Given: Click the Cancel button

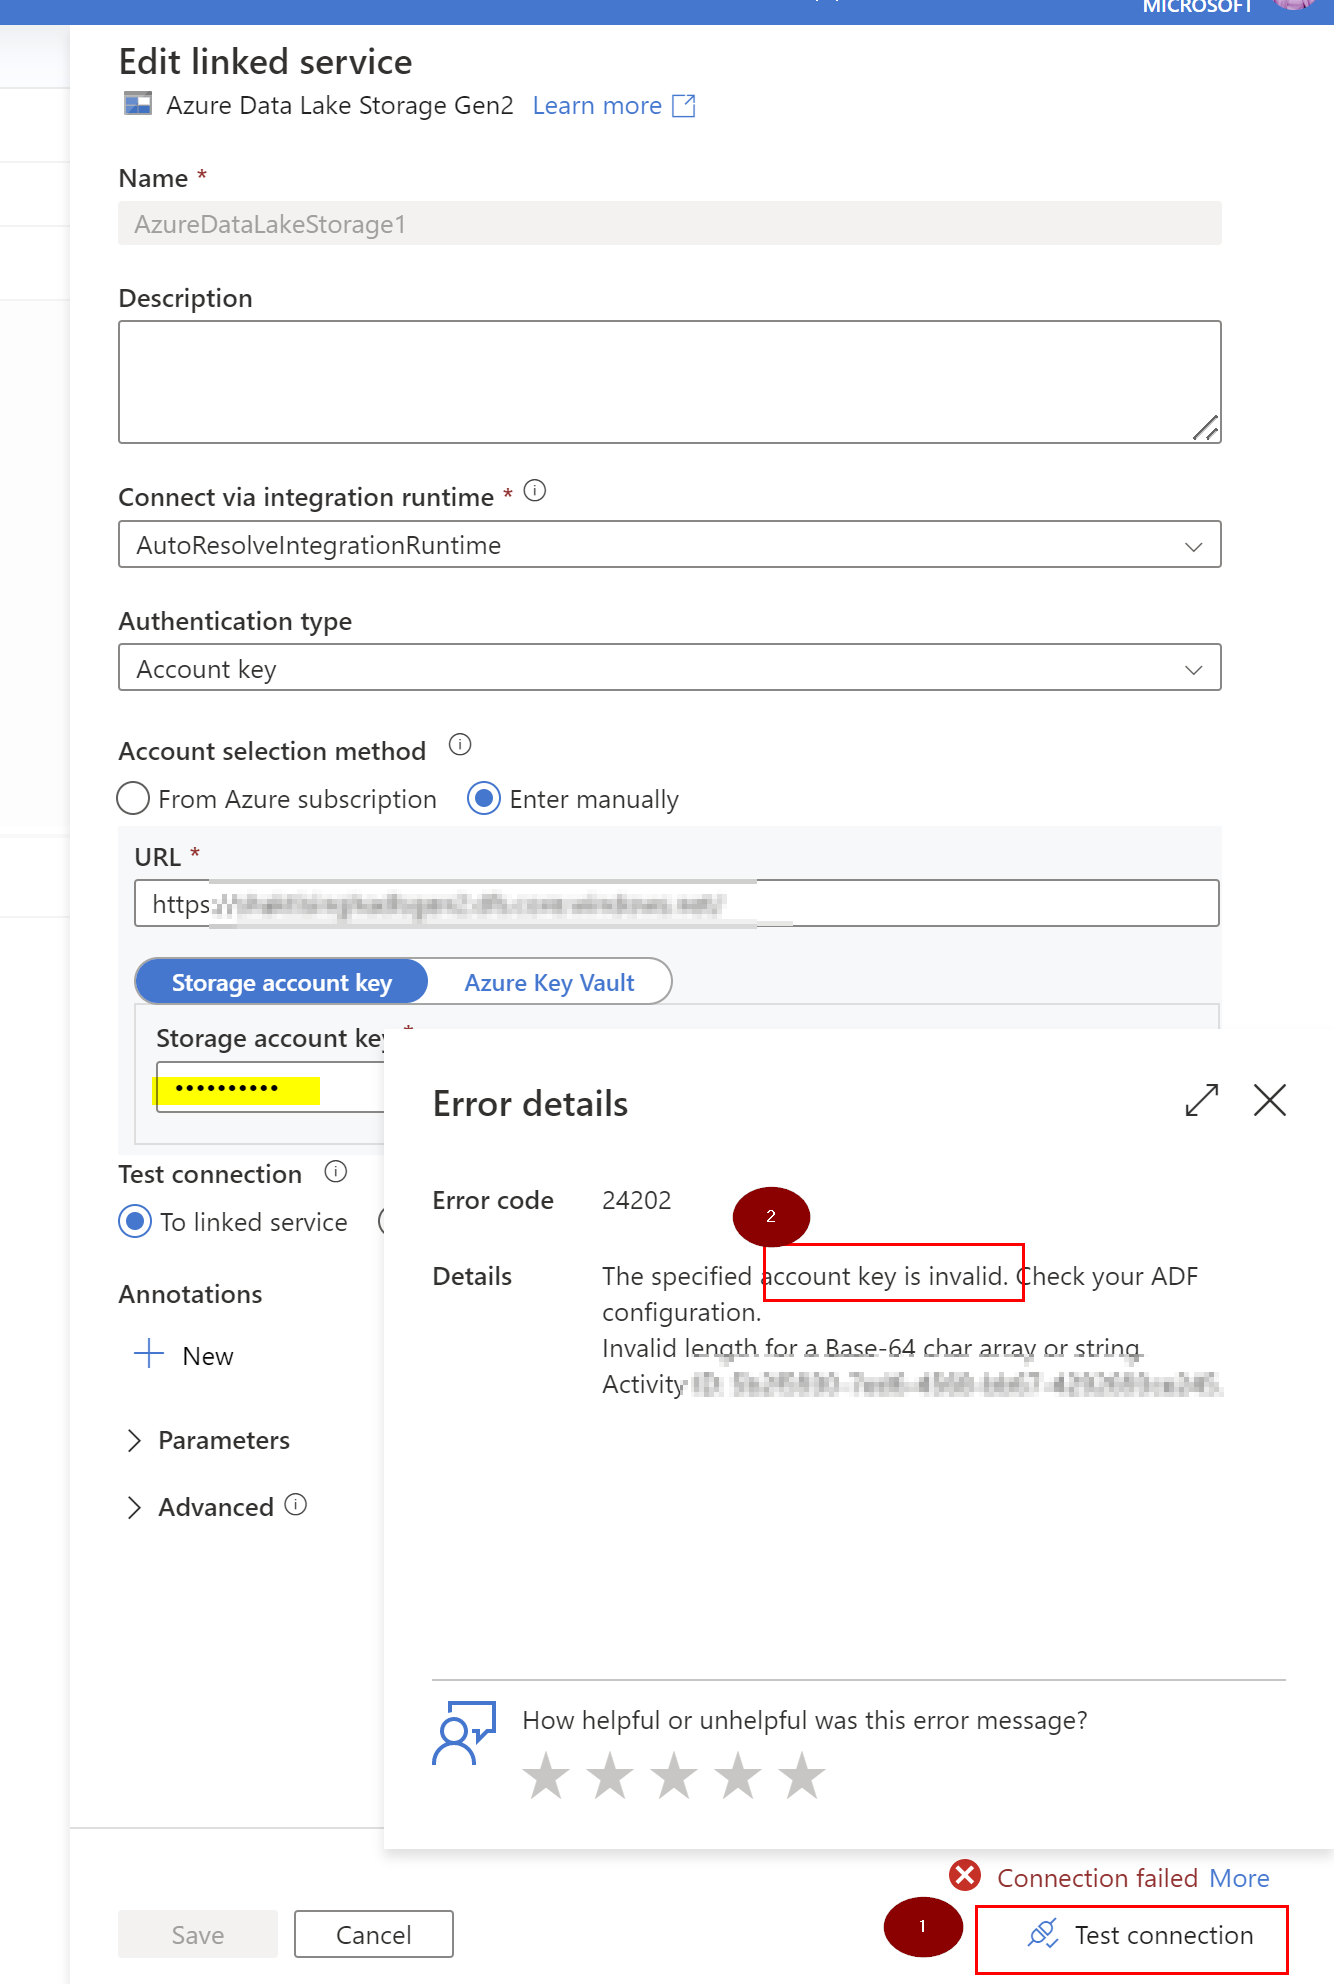Looking at the screenshot, I should [x=374, y=1935].
